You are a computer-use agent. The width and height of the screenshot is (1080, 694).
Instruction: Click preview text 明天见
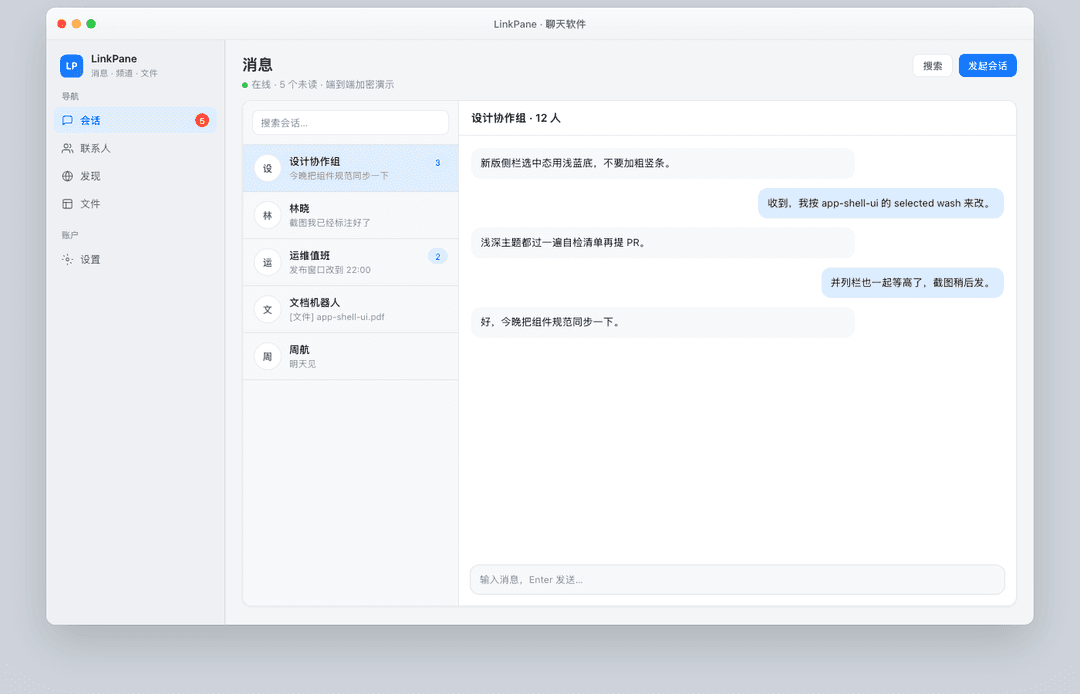(302, 364)
